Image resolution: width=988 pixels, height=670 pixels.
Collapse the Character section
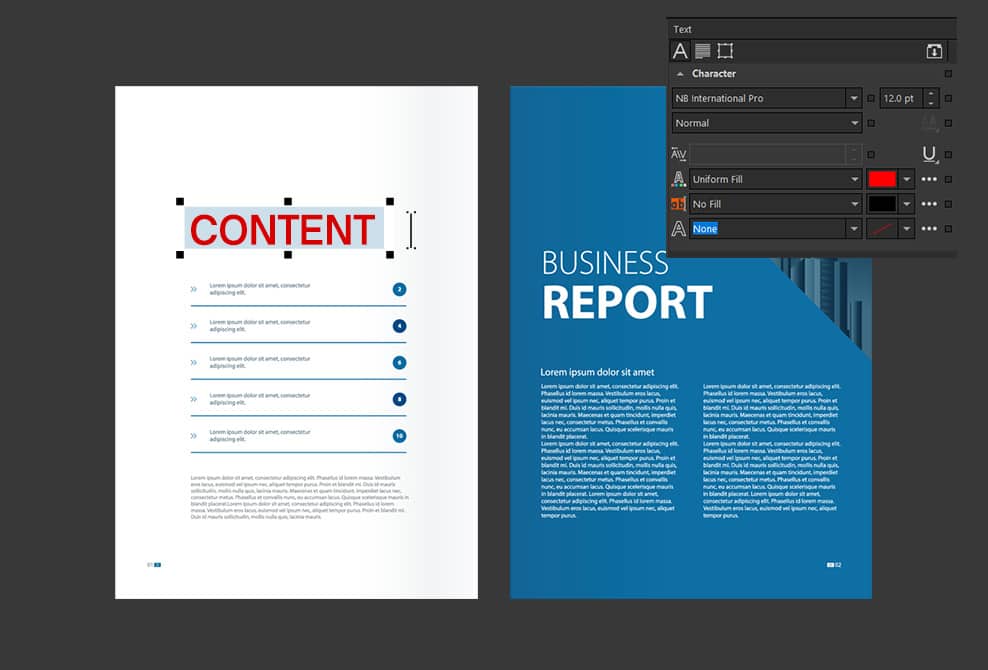pyautogui.click(x=681, y=73)
